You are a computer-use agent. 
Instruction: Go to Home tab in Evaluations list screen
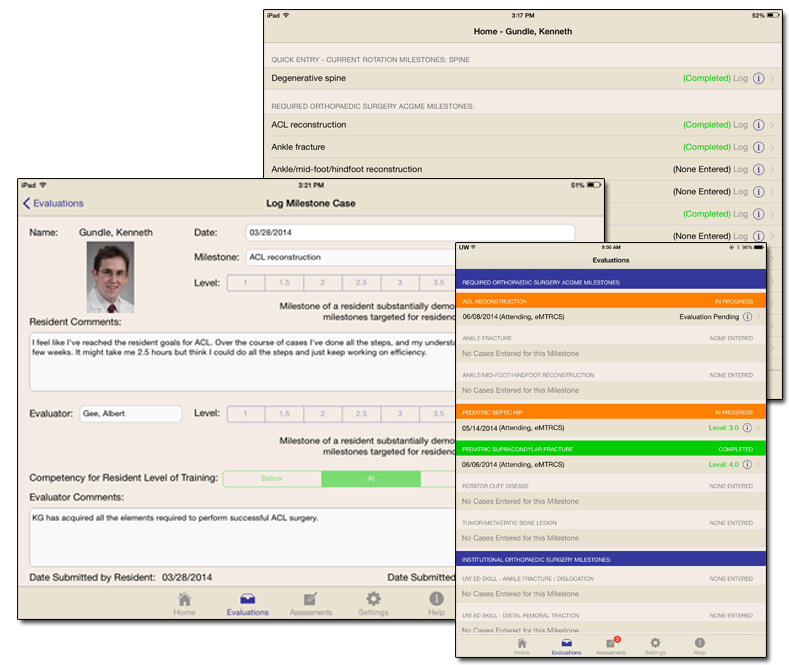coord(522,645)
